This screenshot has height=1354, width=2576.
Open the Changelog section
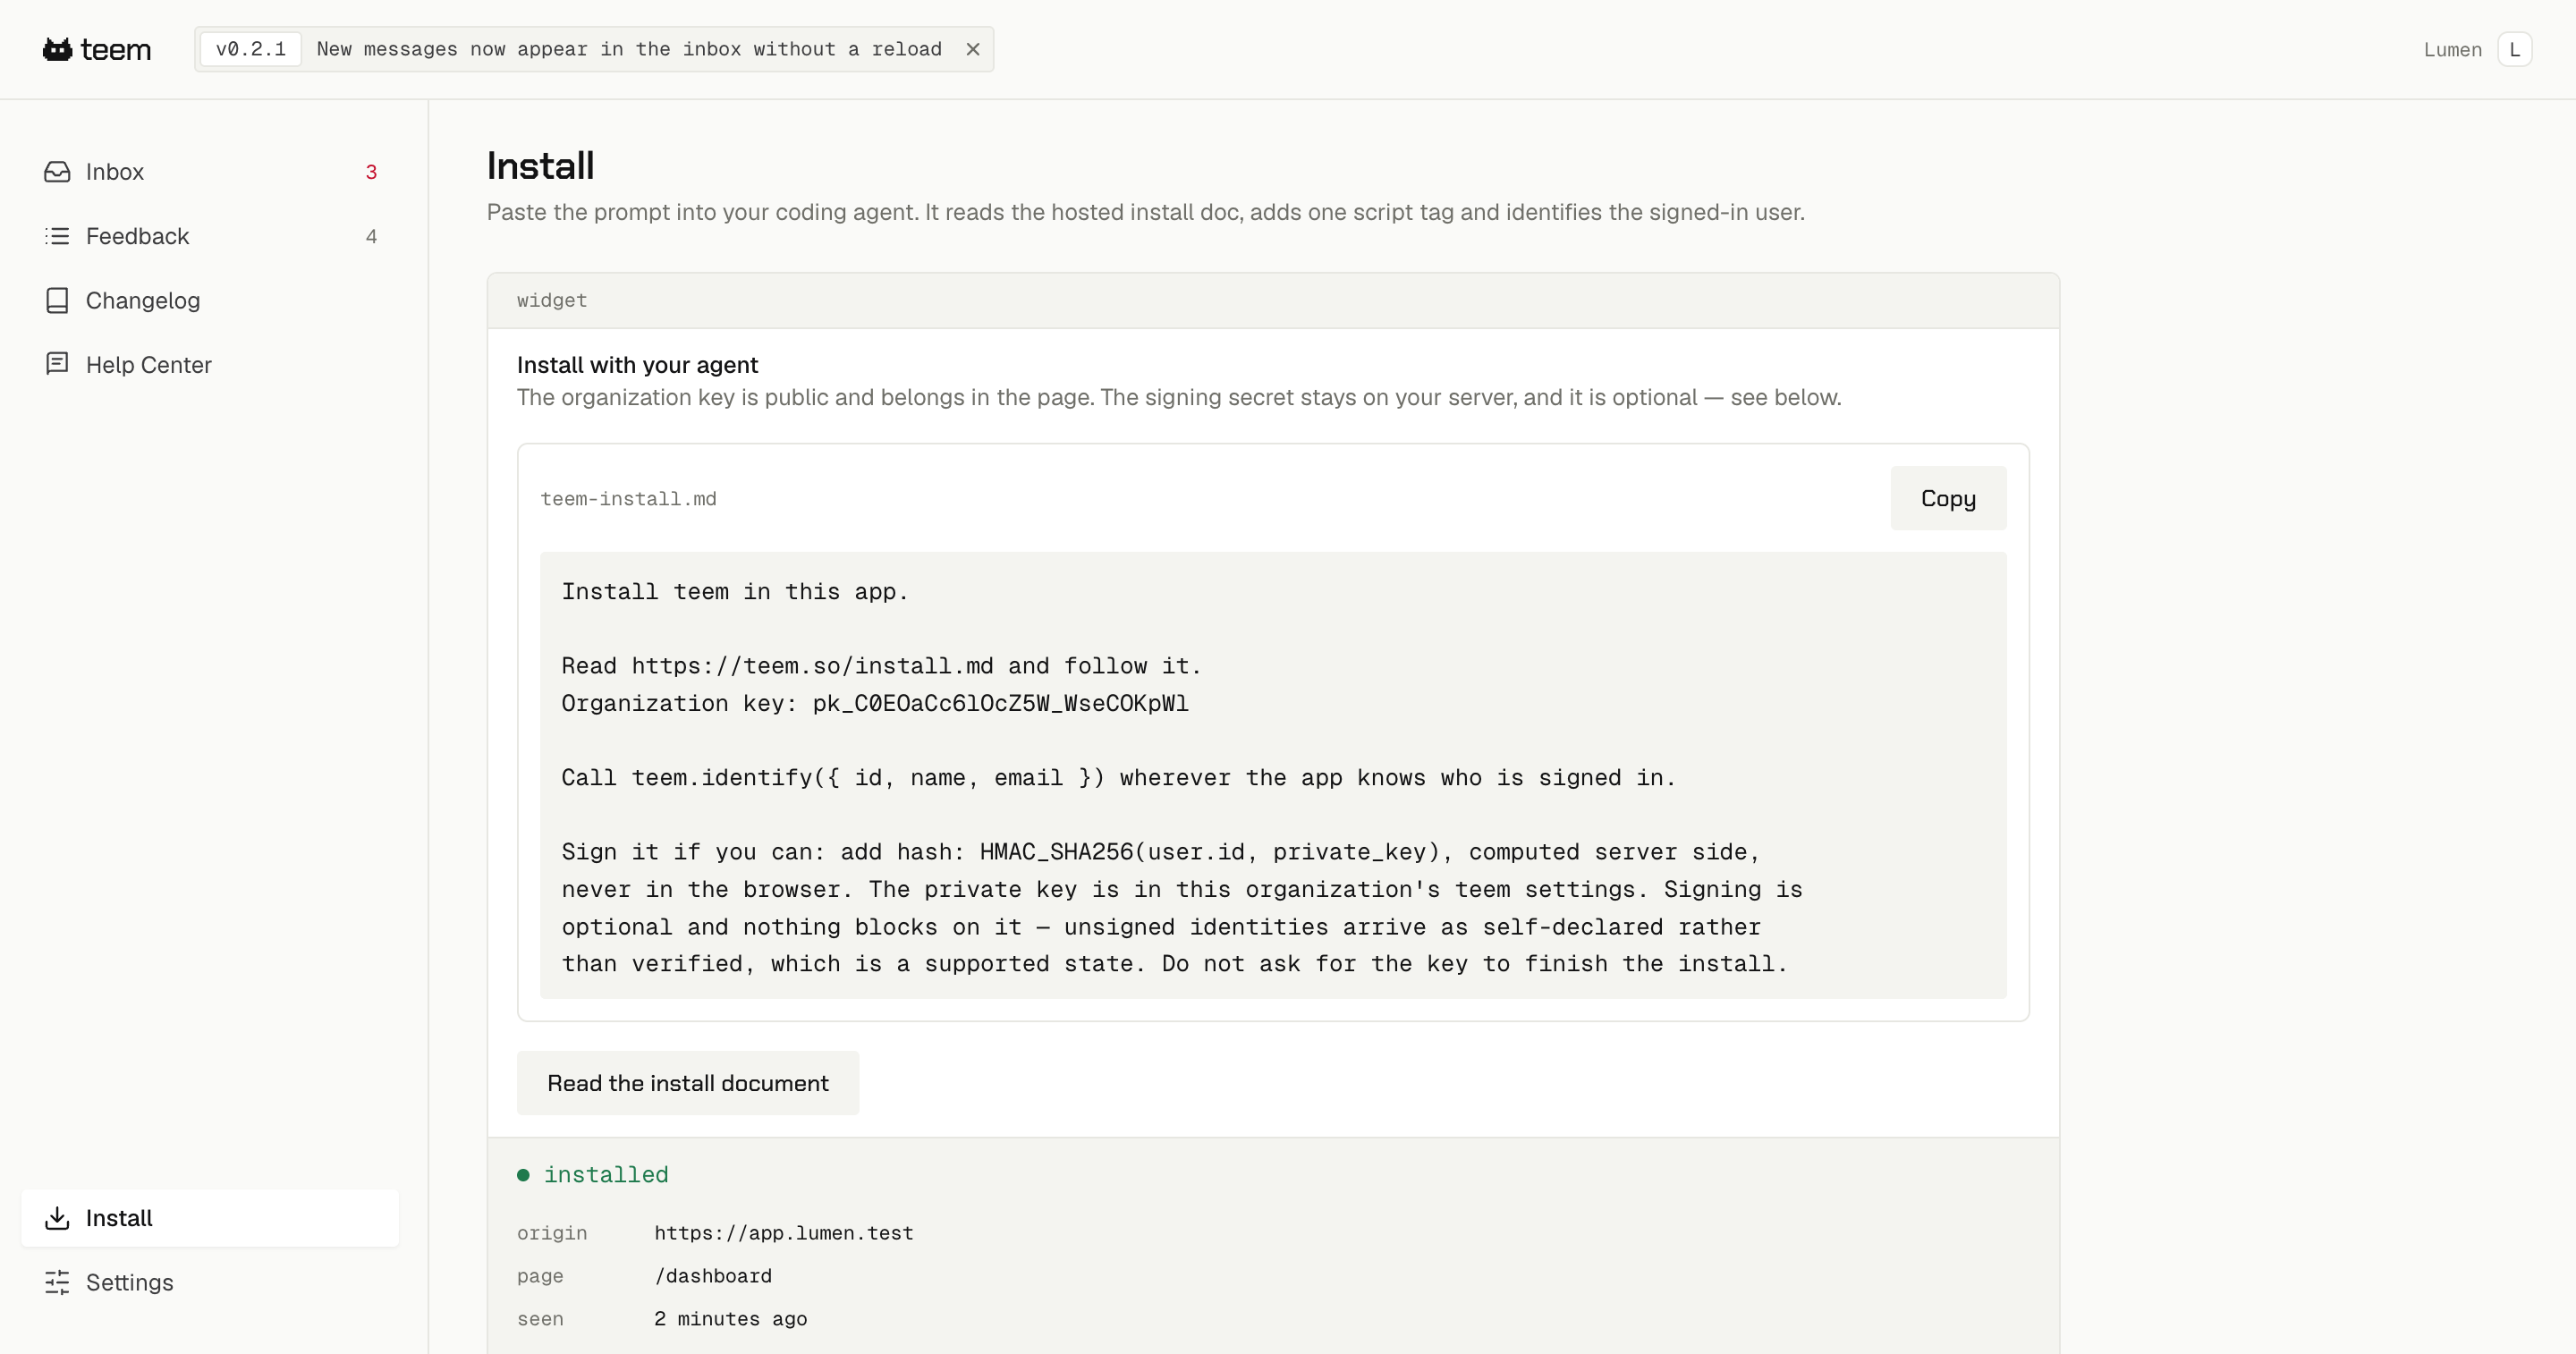click(210, 300)
